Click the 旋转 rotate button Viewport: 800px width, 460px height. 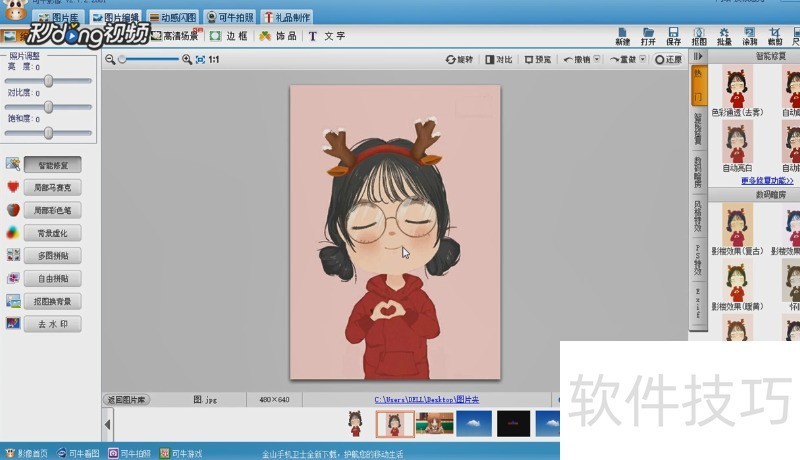pyautogui.click(x=459, y=60)
